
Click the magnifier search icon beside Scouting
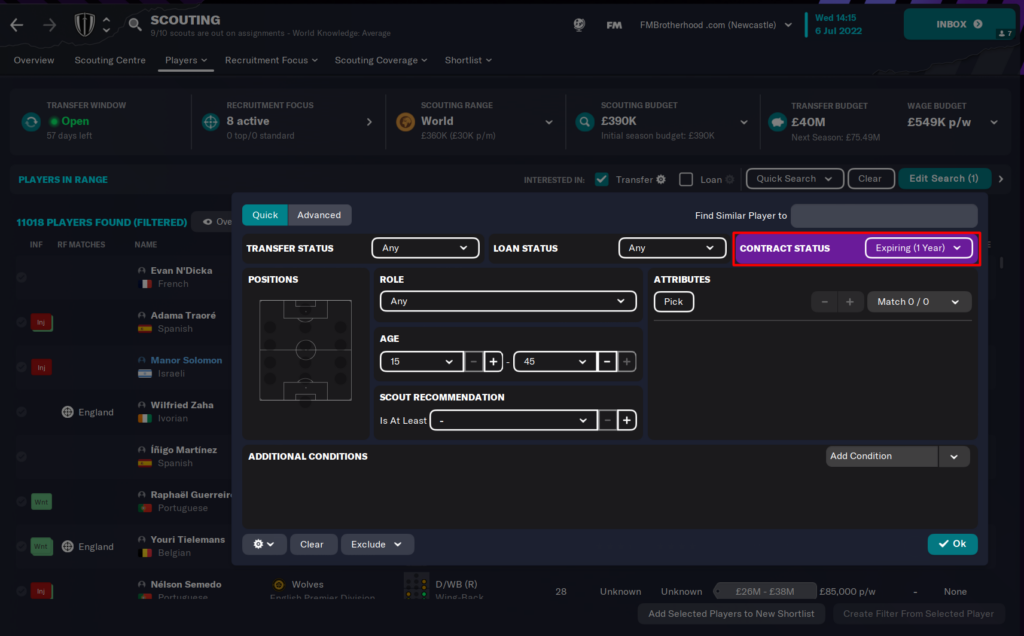135,24
